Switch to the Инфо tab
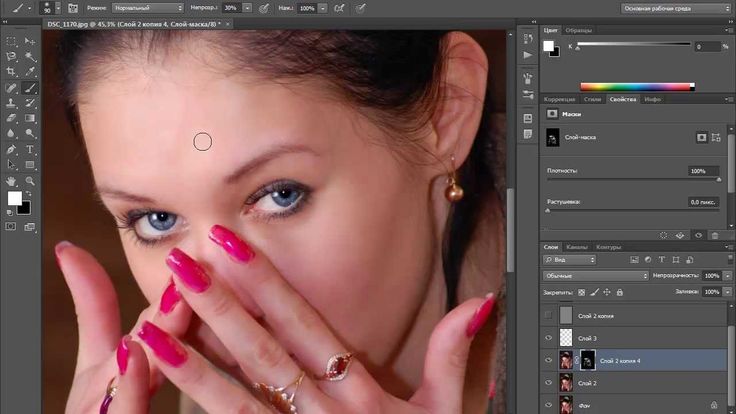The image size is (736, 414). tap(653, 99)
